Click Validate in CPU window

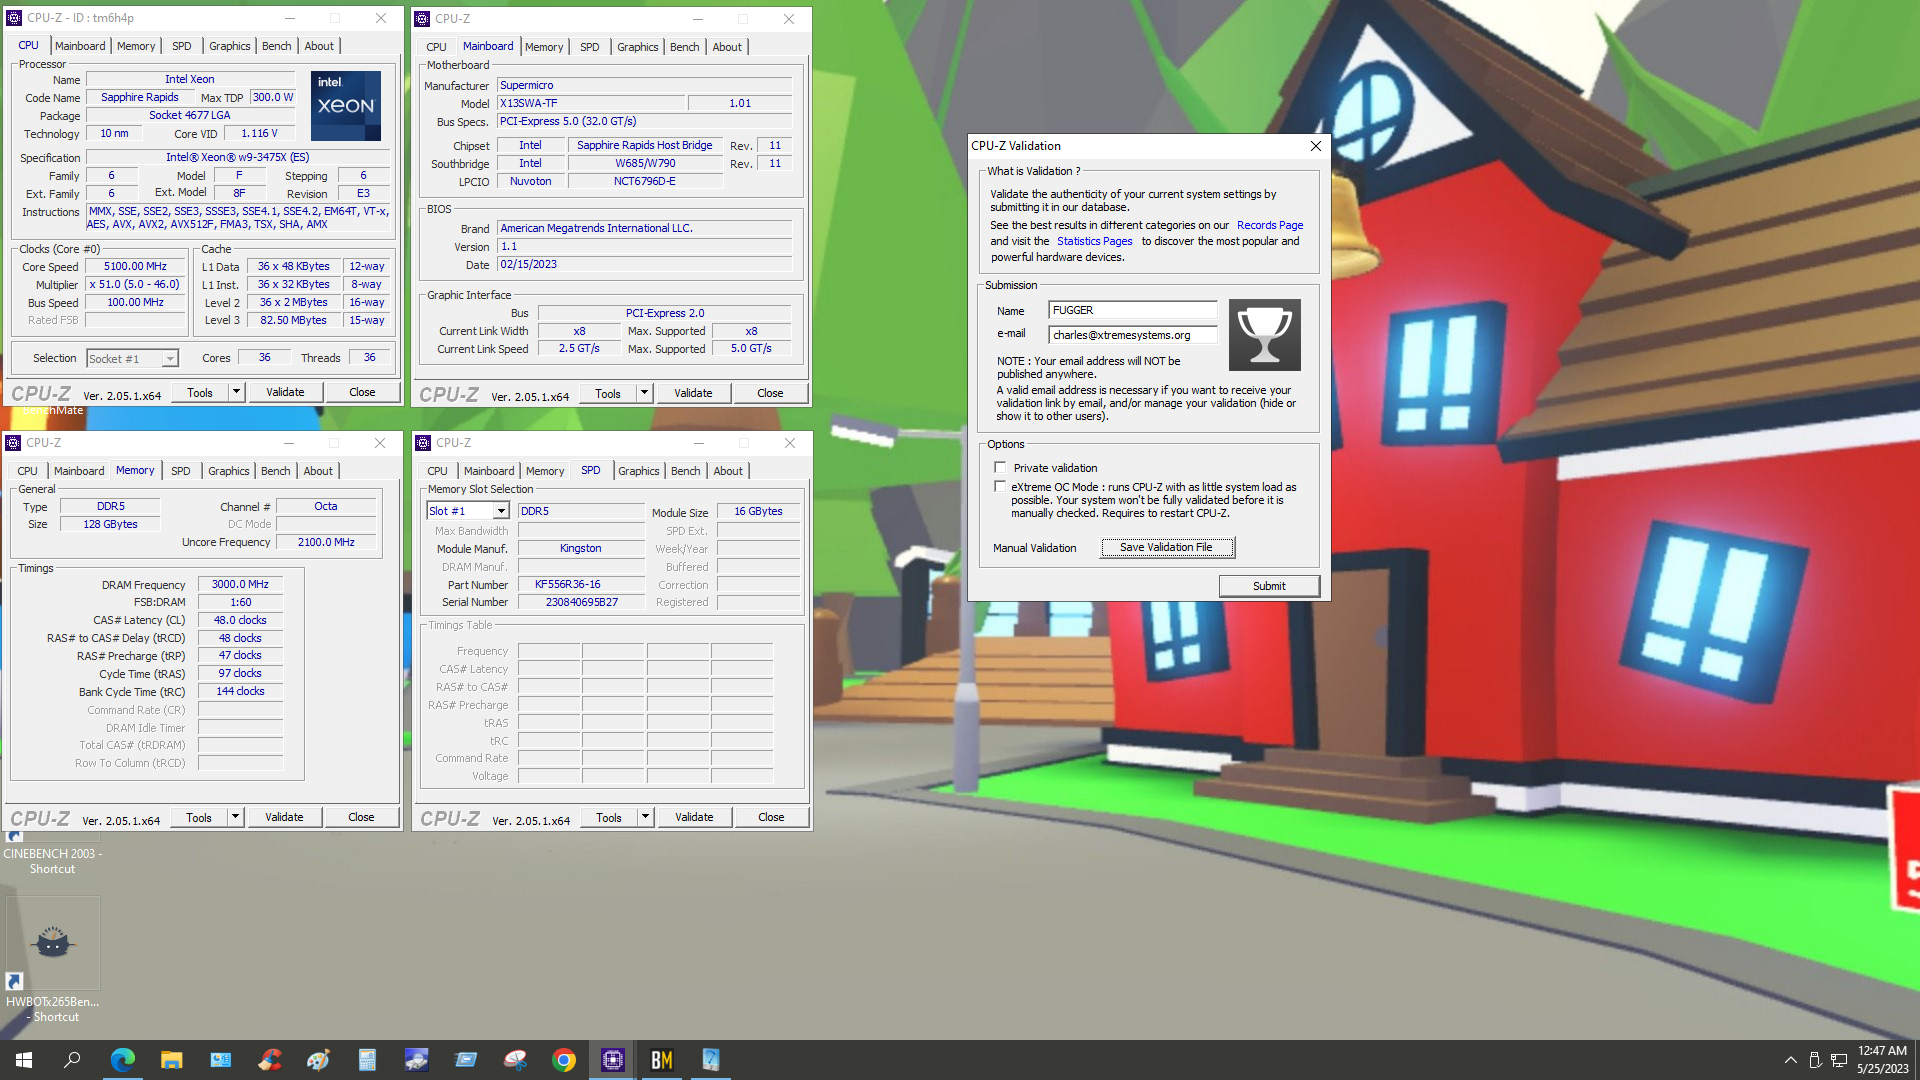pyautogui.click(x=285, y=392)
